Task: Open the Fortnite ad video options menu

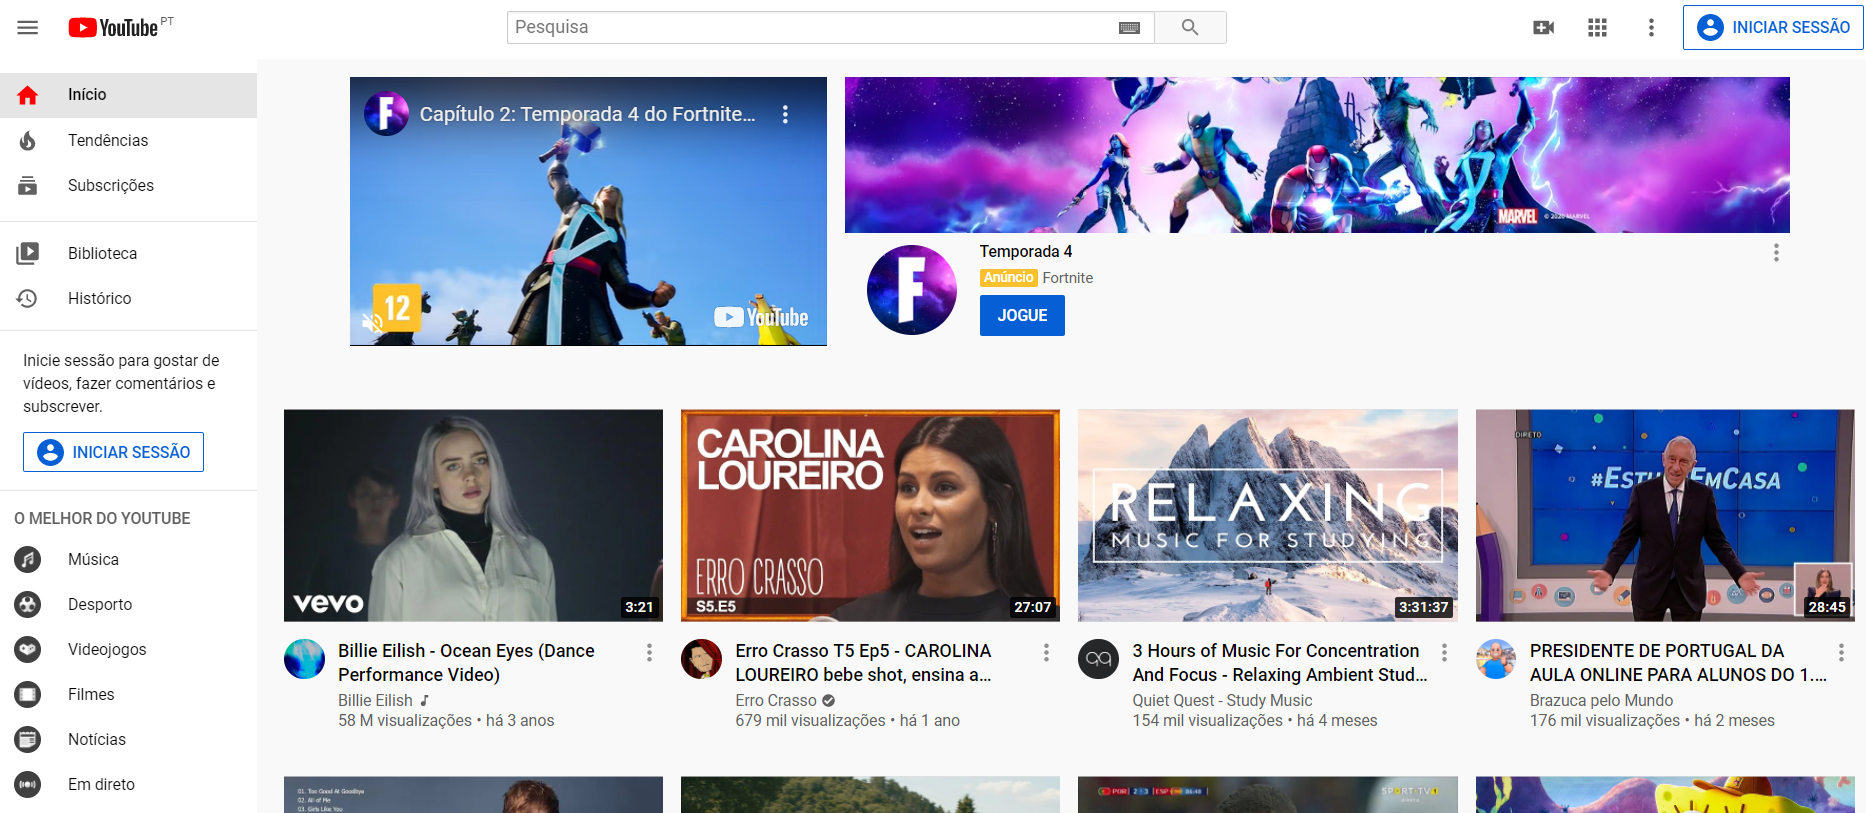Action: click(785, 114)
